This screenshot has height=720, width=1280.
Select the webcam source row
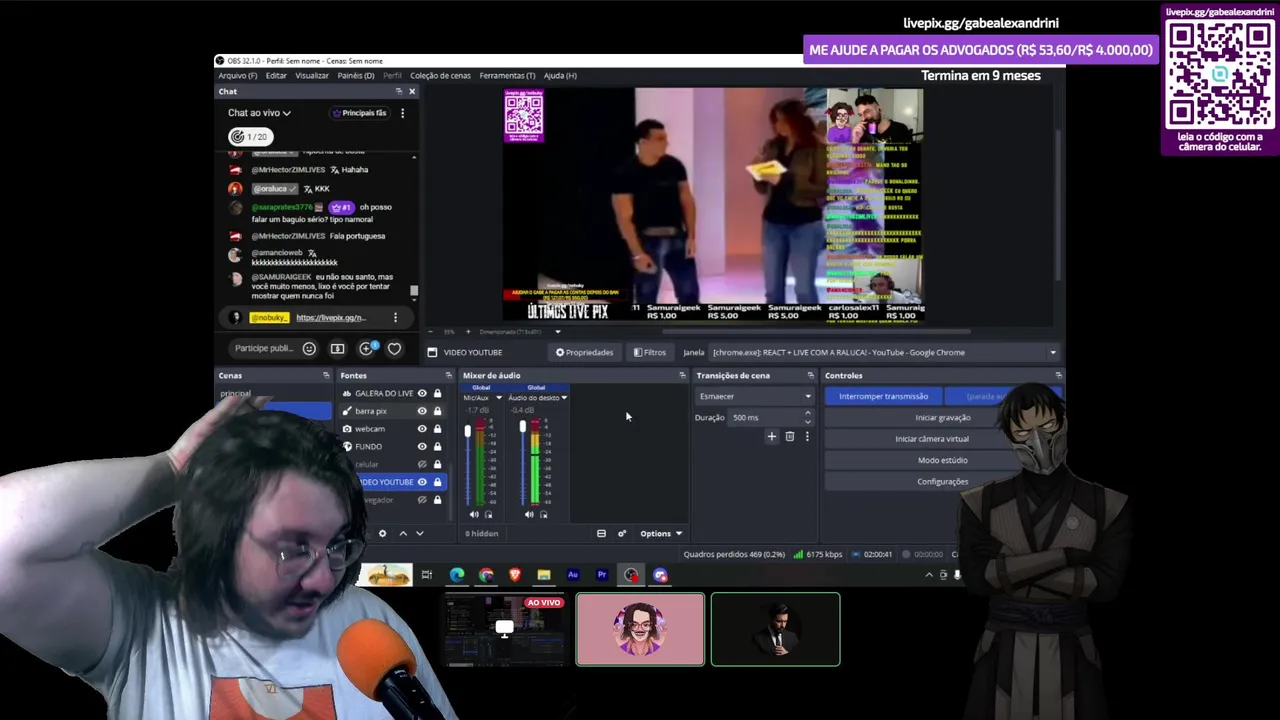coord(393,428)
